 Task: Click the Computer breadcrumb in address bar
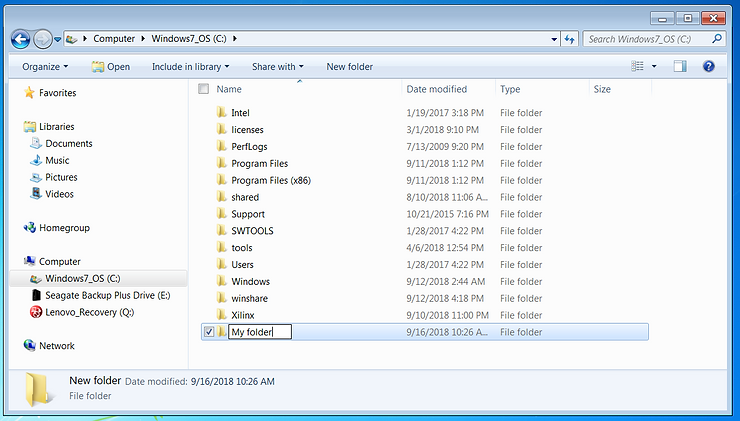[x=114, y=39]
